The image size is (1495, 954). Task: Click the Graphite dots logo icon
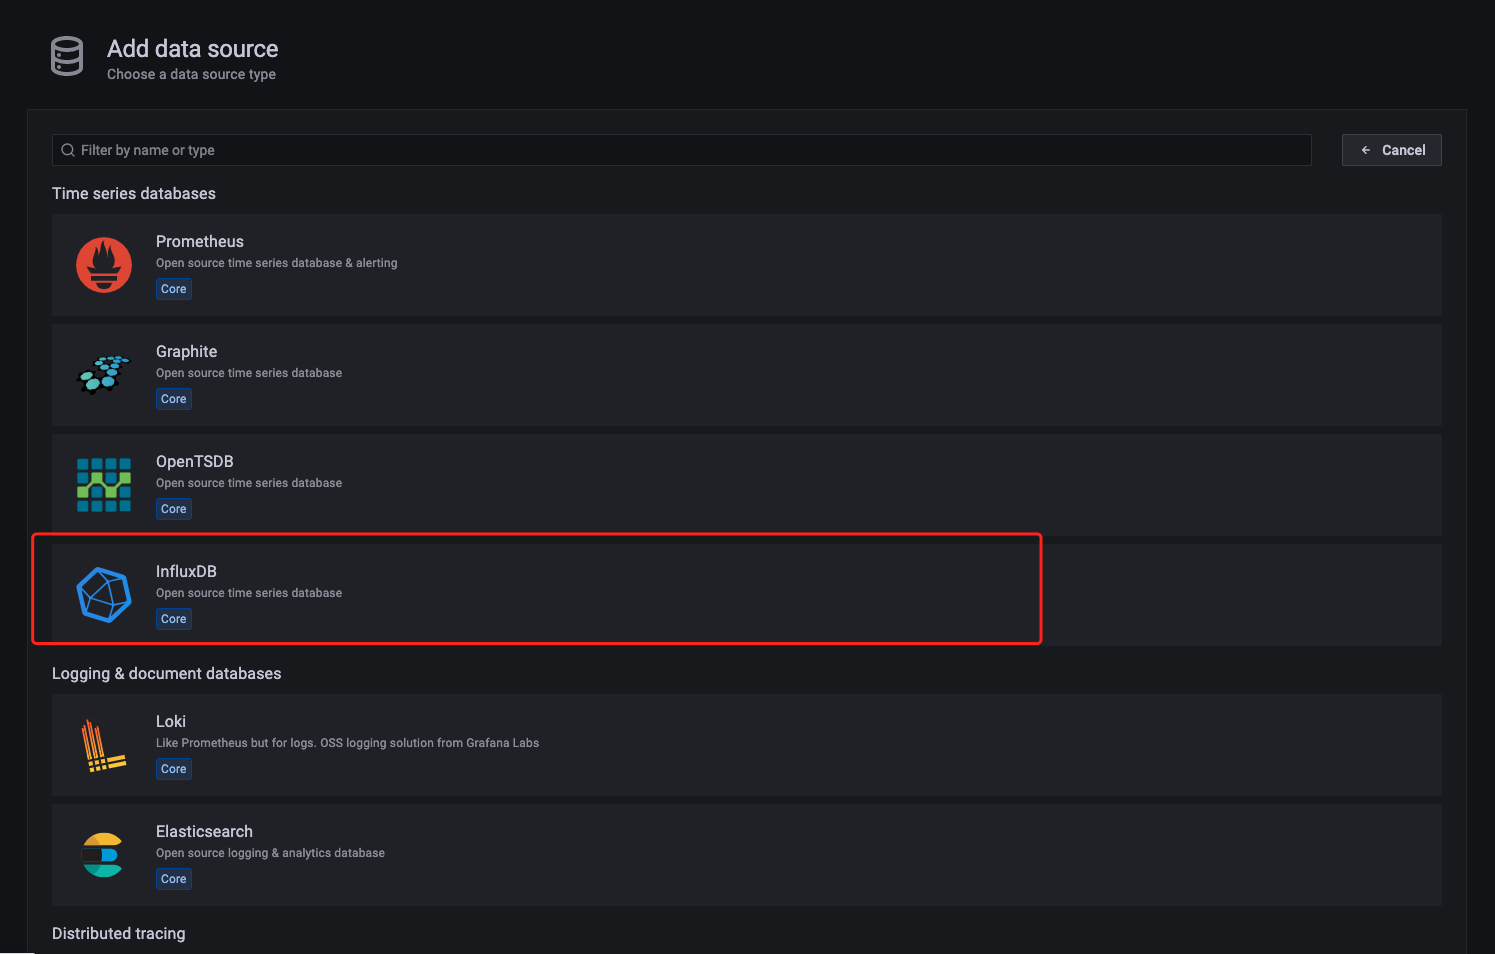pyautogui.click(x=104, y=374)
